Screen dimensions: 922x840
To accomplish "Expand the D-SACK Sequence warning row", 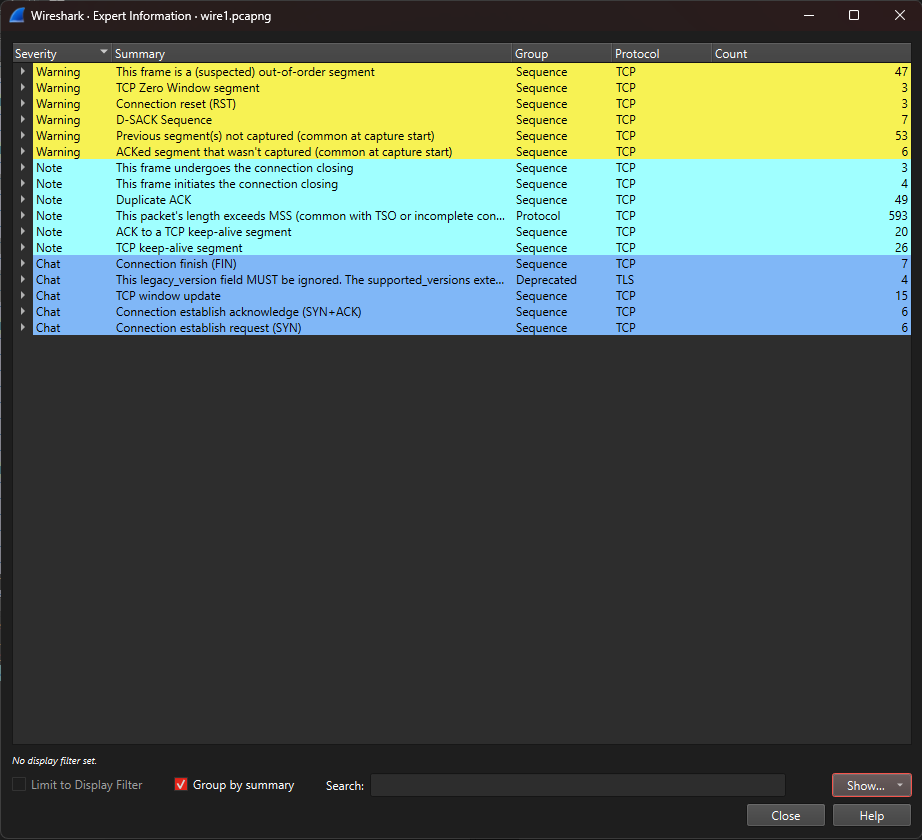I will click(22, 119).
